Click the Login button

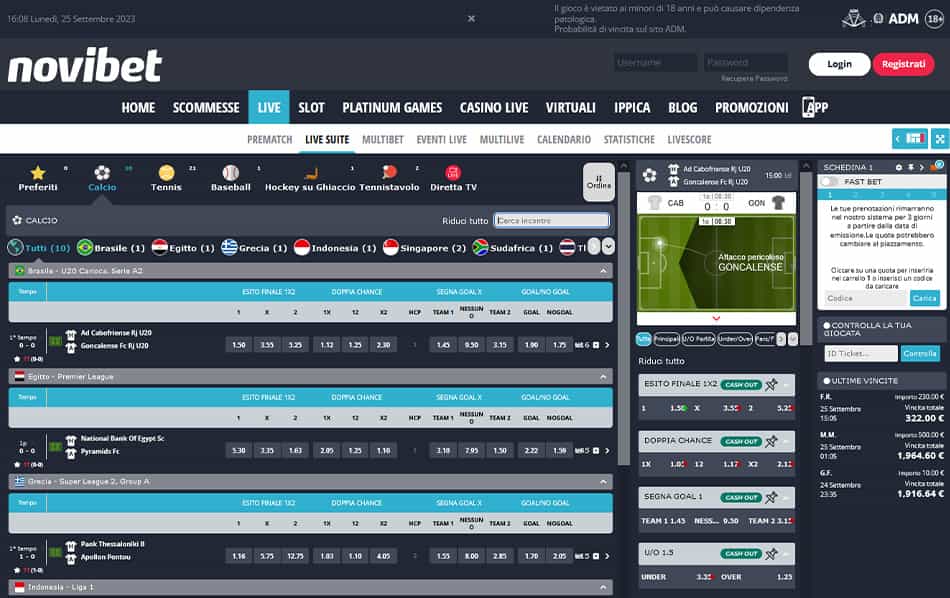click(839, 64)
